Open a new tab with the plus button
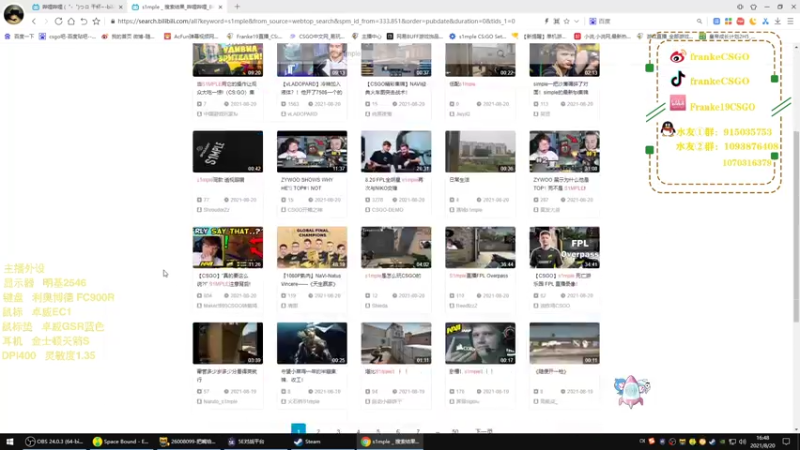This screenshot has width=800, height=450. tap(237, 7)
